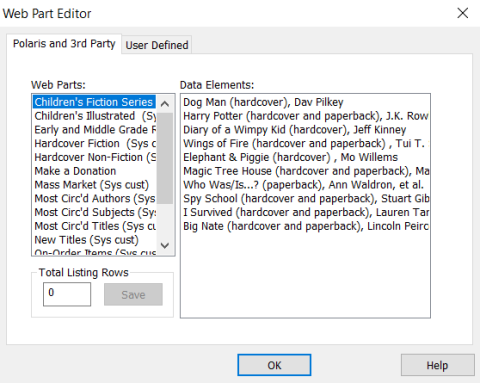Select Spy School data element
This screenshot has height=383, width=480.
point(305,198)
